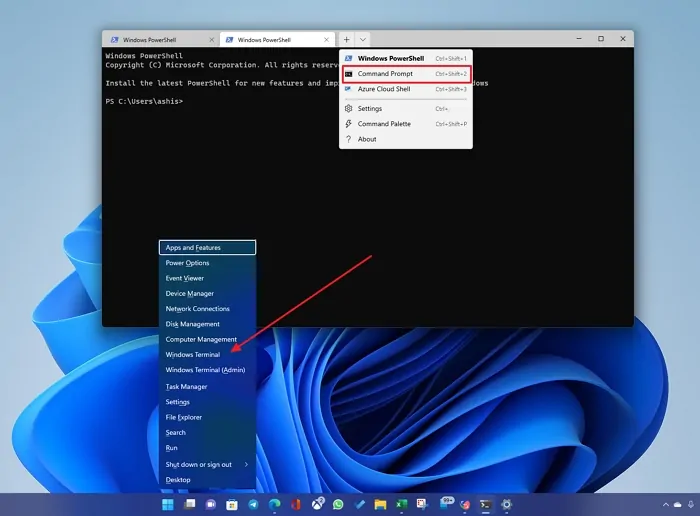700x516 pixels.
Task: Open Task View on the taskbar
Action: point(190,504)
